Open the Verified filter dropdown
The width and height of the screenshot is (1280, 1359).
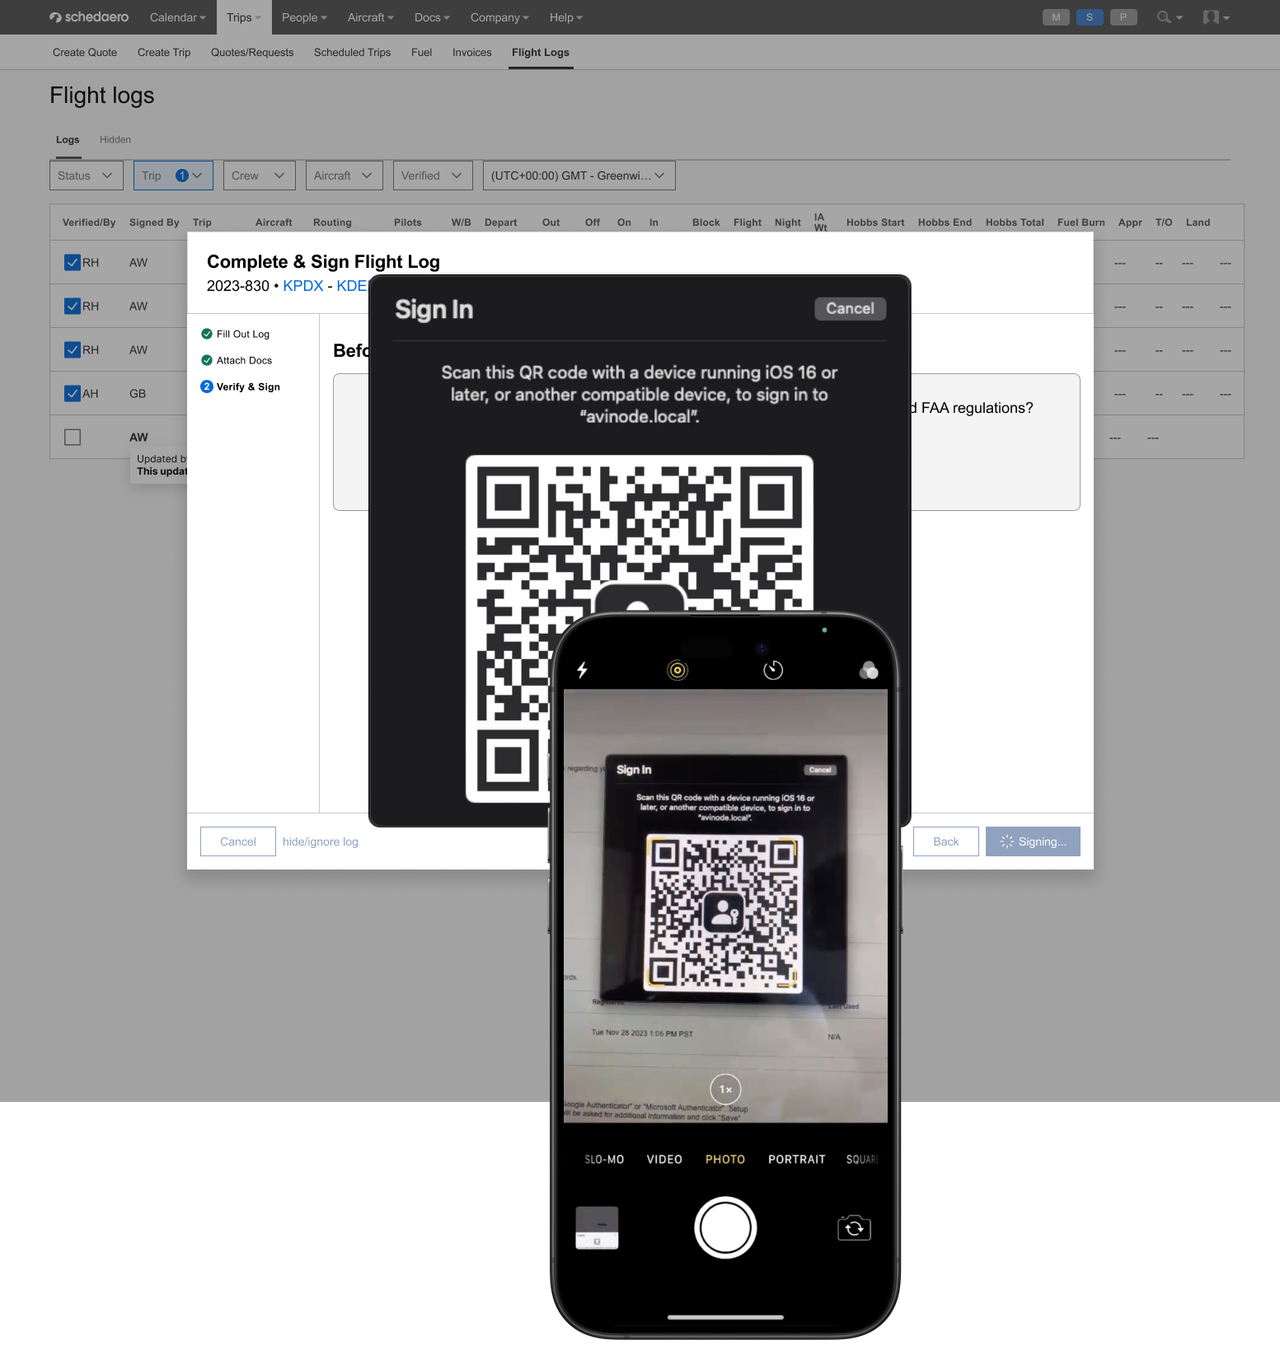point(433,176)
